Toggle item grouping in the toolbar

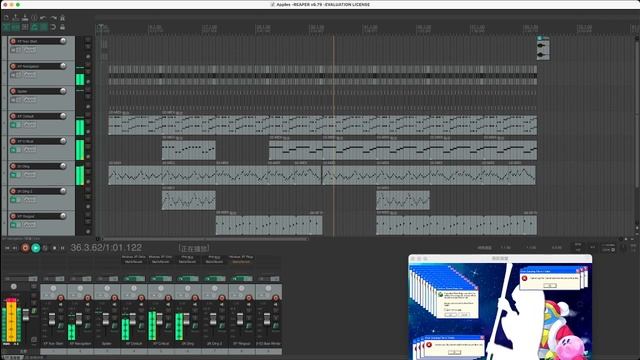(x=16, y=27)
